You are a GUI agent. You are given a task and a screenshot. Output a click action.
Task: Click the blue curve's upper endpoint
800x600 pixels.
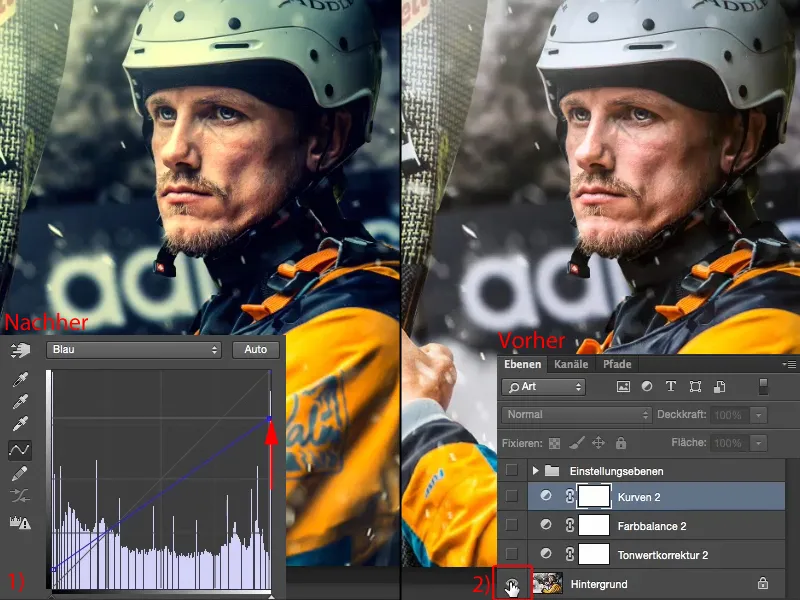[x=269, y=419]
